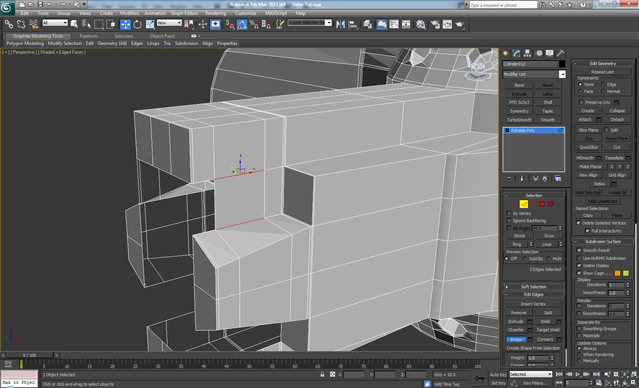Click the Bind to Space Warp icon
Viewport: 639px width, 388px height.
click(x=33, y=24)
